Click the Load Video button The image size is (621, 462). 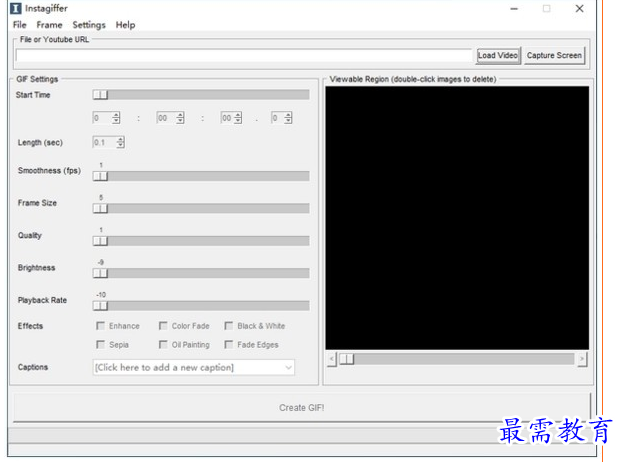tap(498, 55)
